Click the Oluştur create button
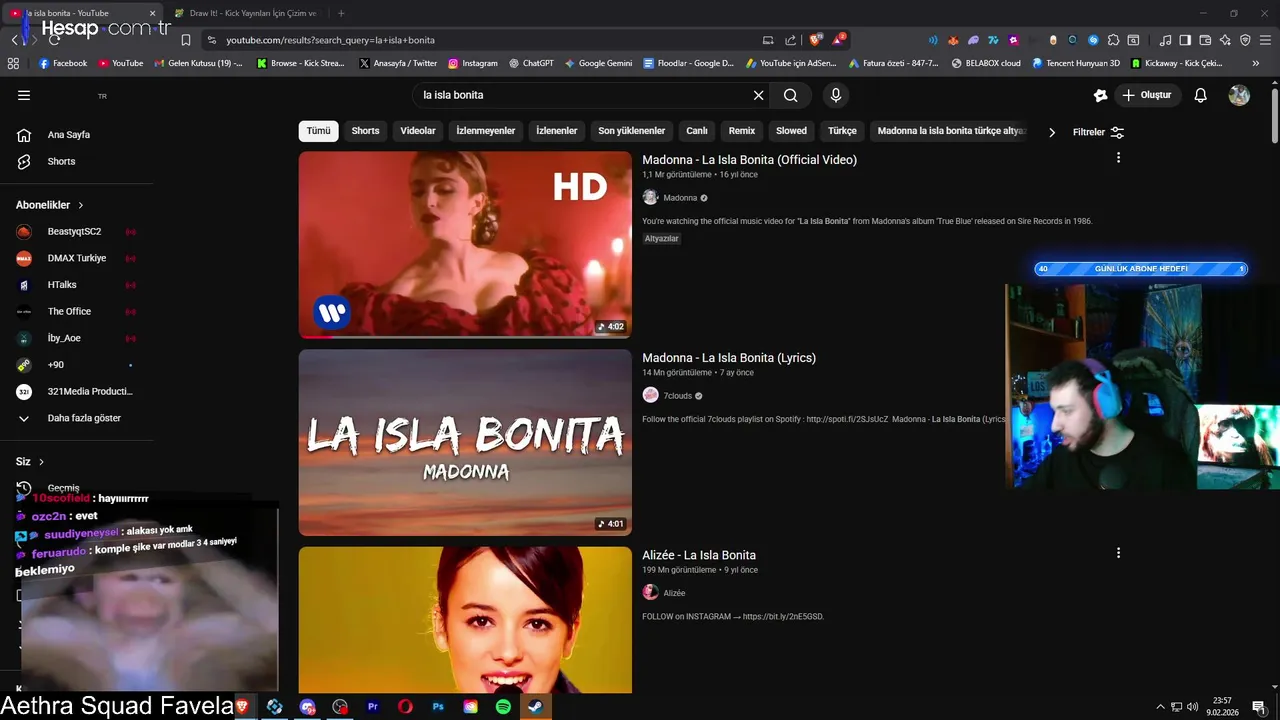The width and height of the screenshot is (1280, 720). pos(1148,95)
